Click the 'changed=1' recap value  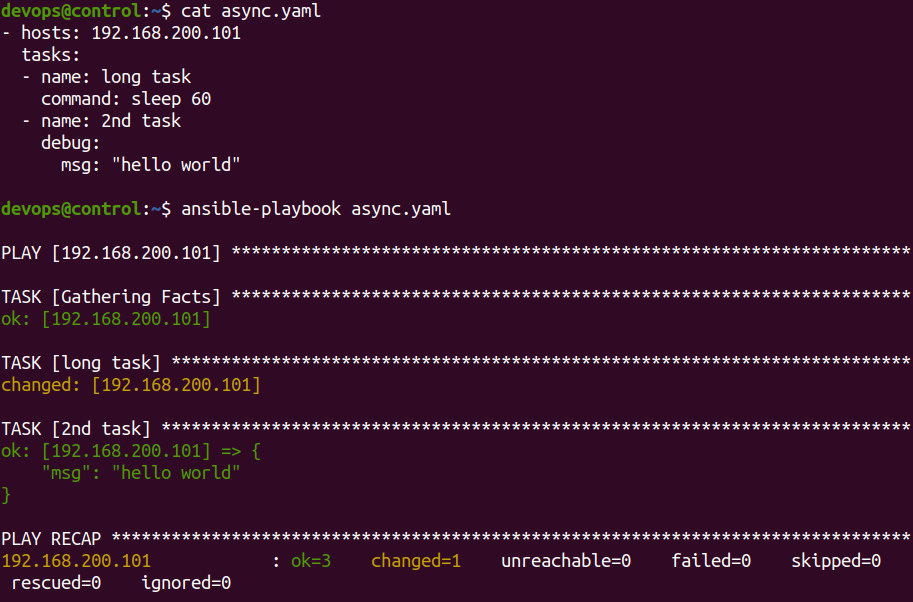click(x=416, y=561)
